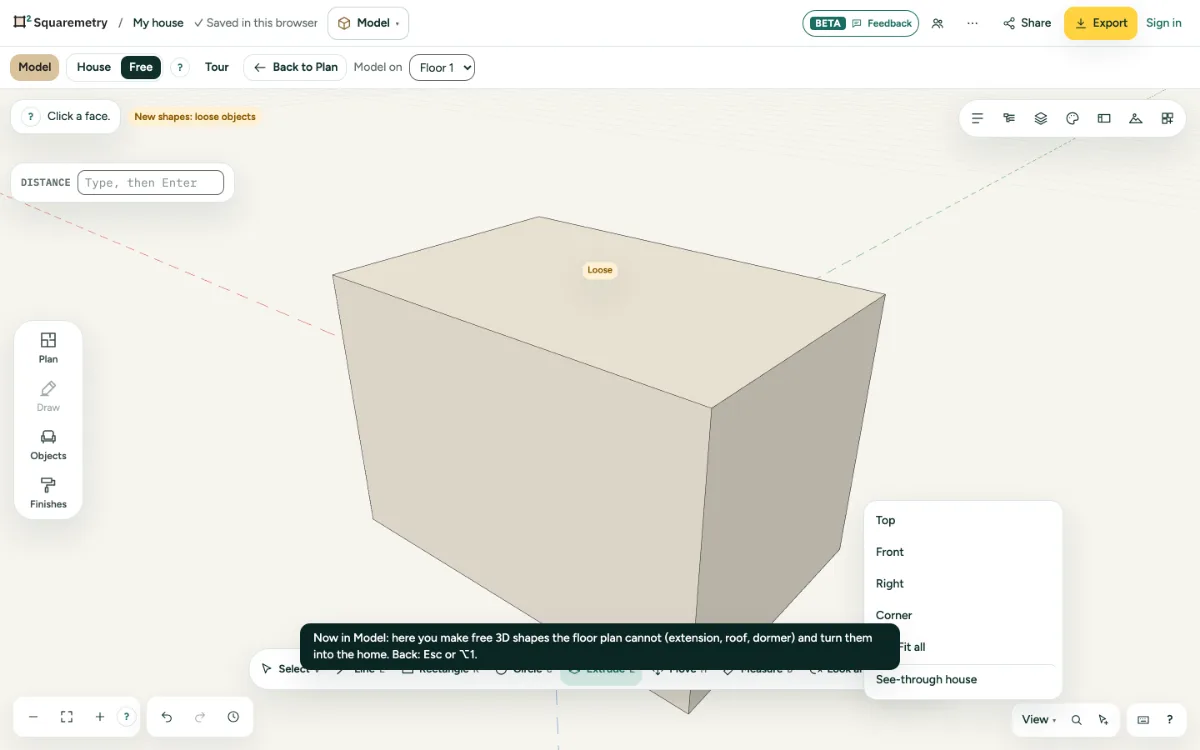Click the Share button
The height and width of the screenshot is (750, 1200).
pos(1027,23)
